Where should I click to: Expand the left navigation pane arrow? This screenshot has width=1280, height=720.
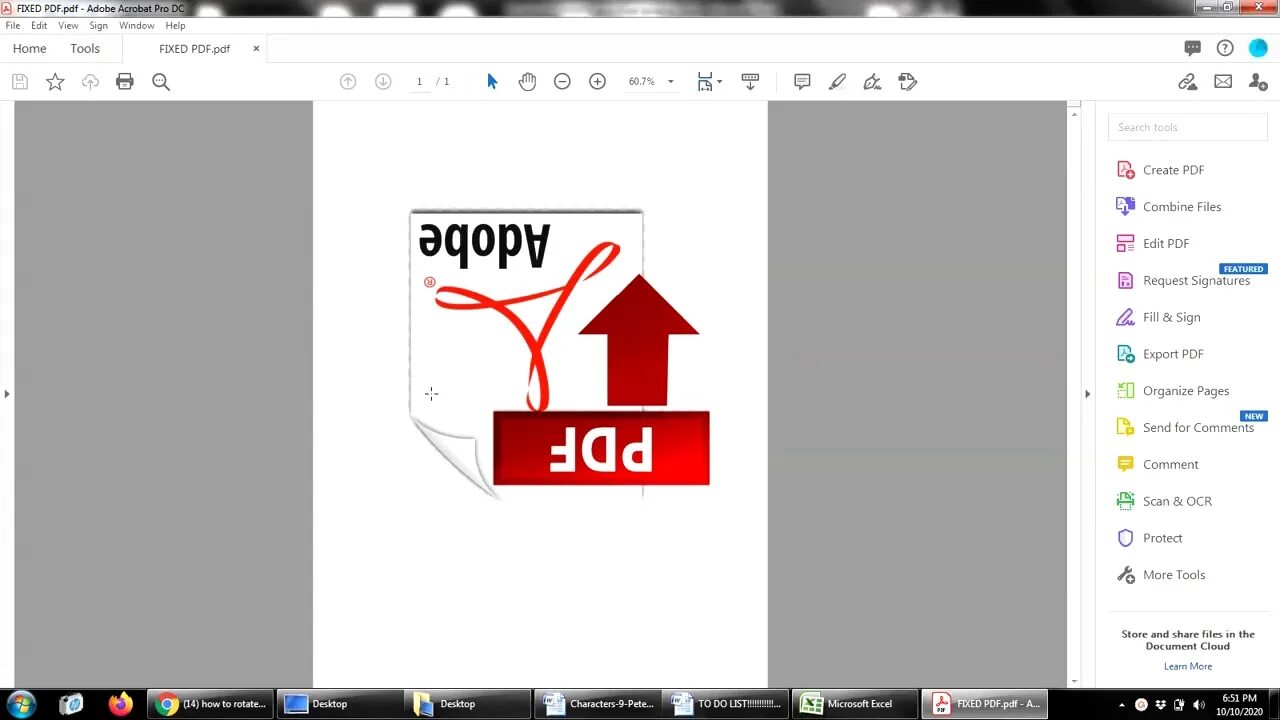coord(7,394)
